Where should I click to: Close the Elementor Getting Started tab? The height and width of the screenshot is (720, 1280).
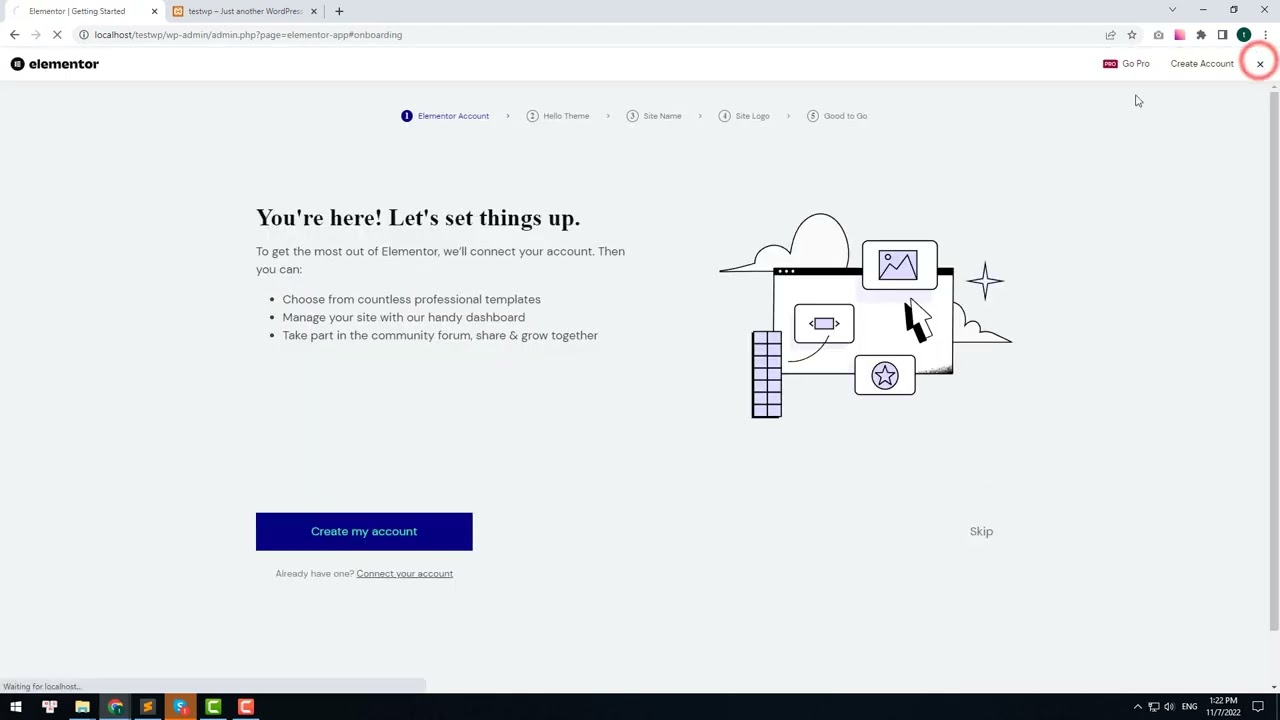[x=154, y=11]
